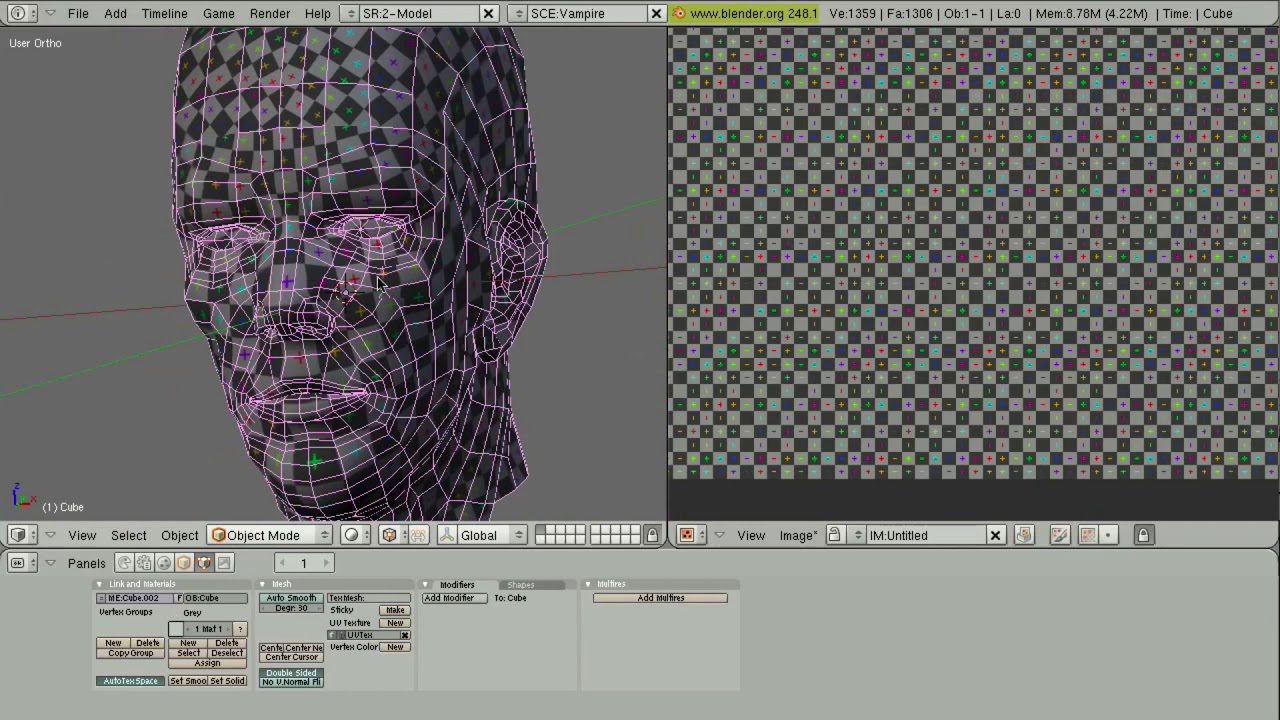Toggle the Double Sided option
The image size is (1280, 720).
[291, 673]
